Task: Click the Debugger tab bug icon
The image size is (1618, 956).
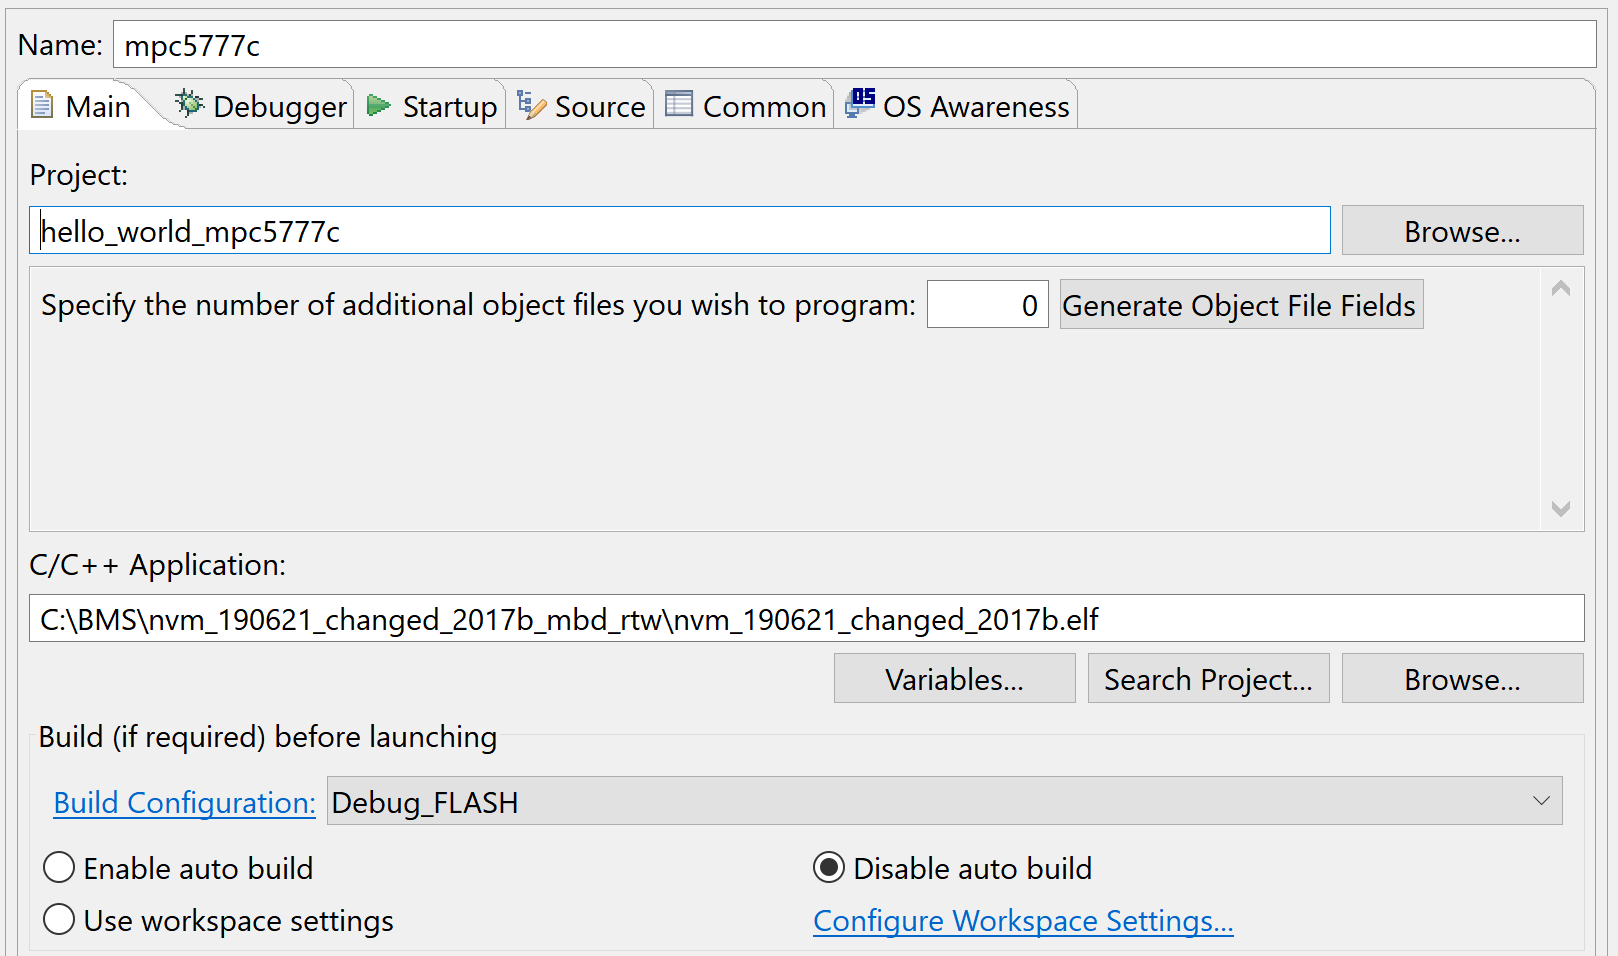Action: point(189,104)
